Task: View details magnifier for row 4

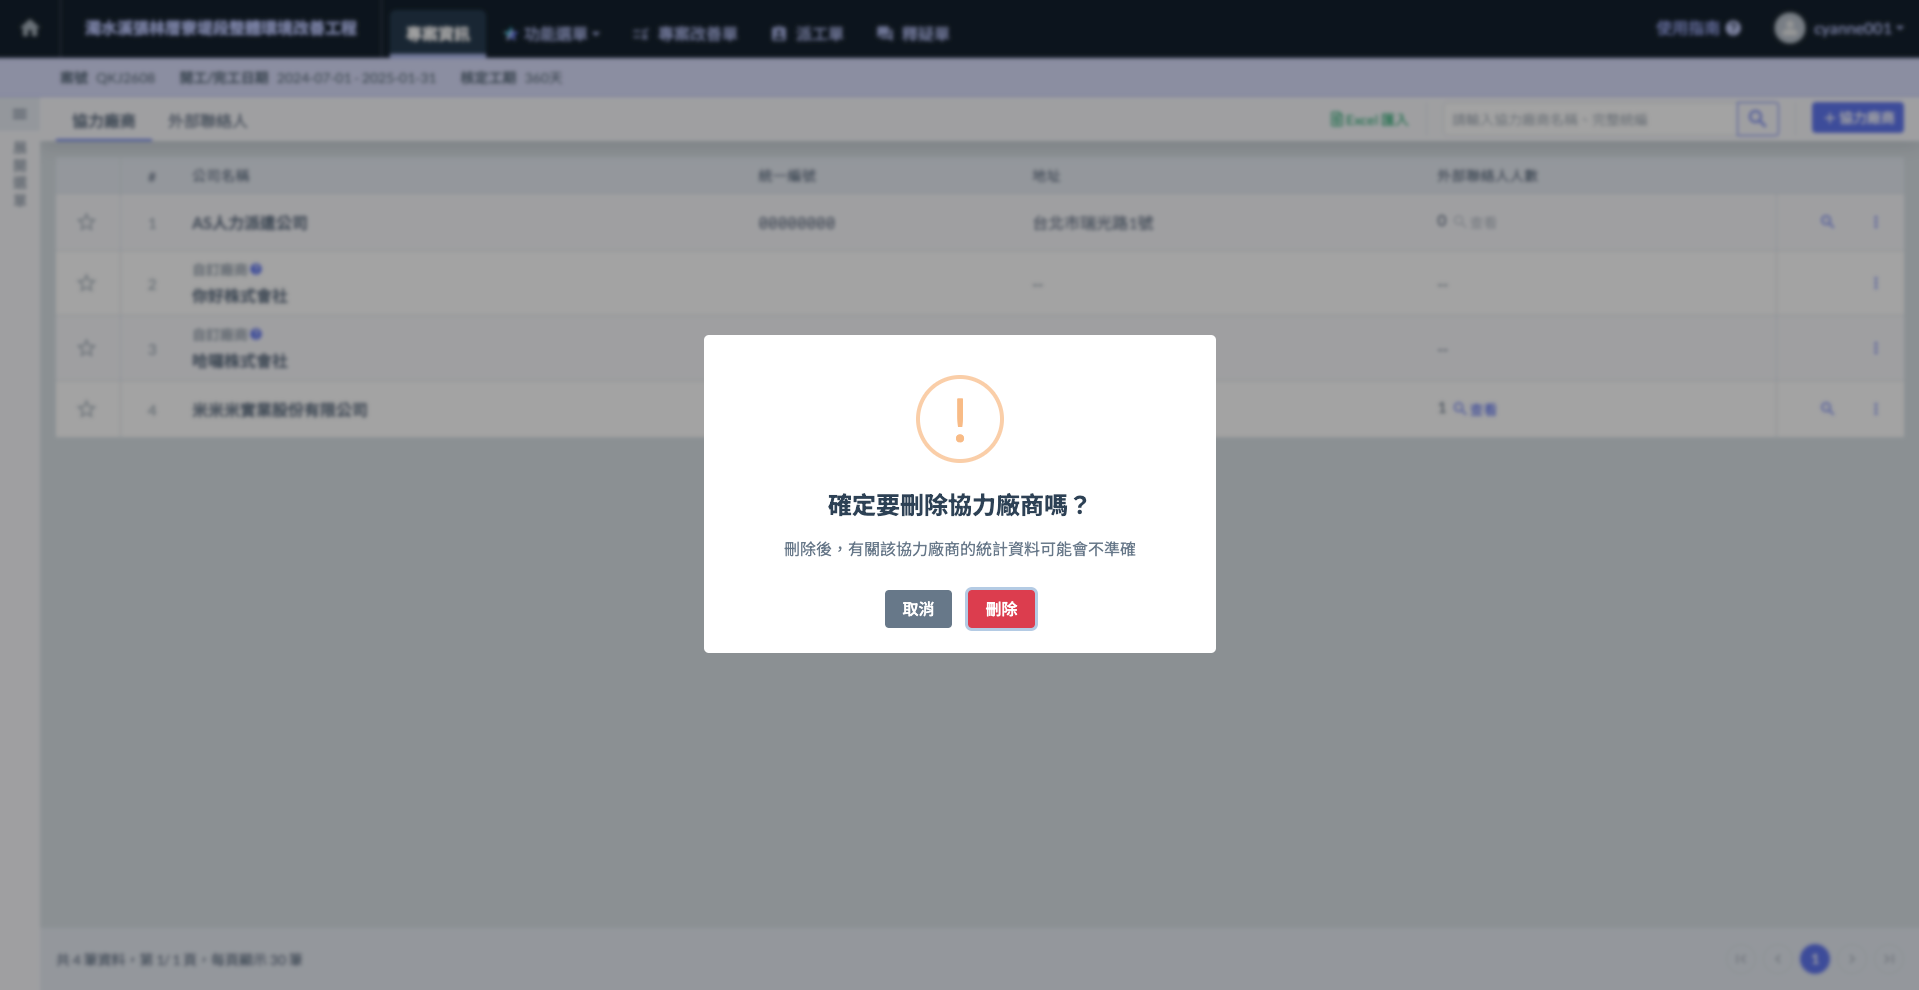Action: pyautogui.click(x=1827, y=409)
